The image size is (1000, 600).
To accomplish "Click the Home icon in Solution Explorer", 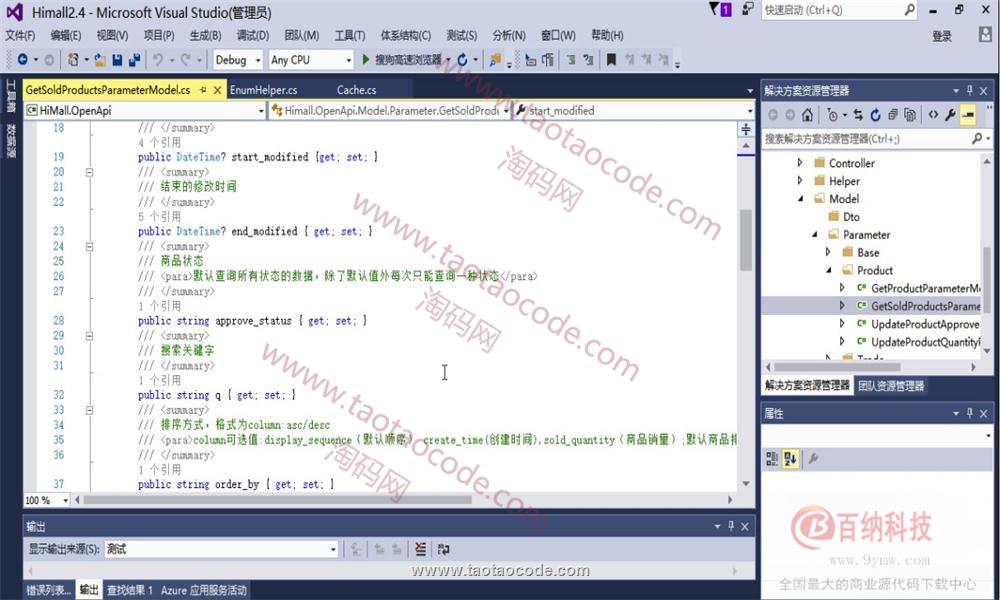I will [807, 115].
